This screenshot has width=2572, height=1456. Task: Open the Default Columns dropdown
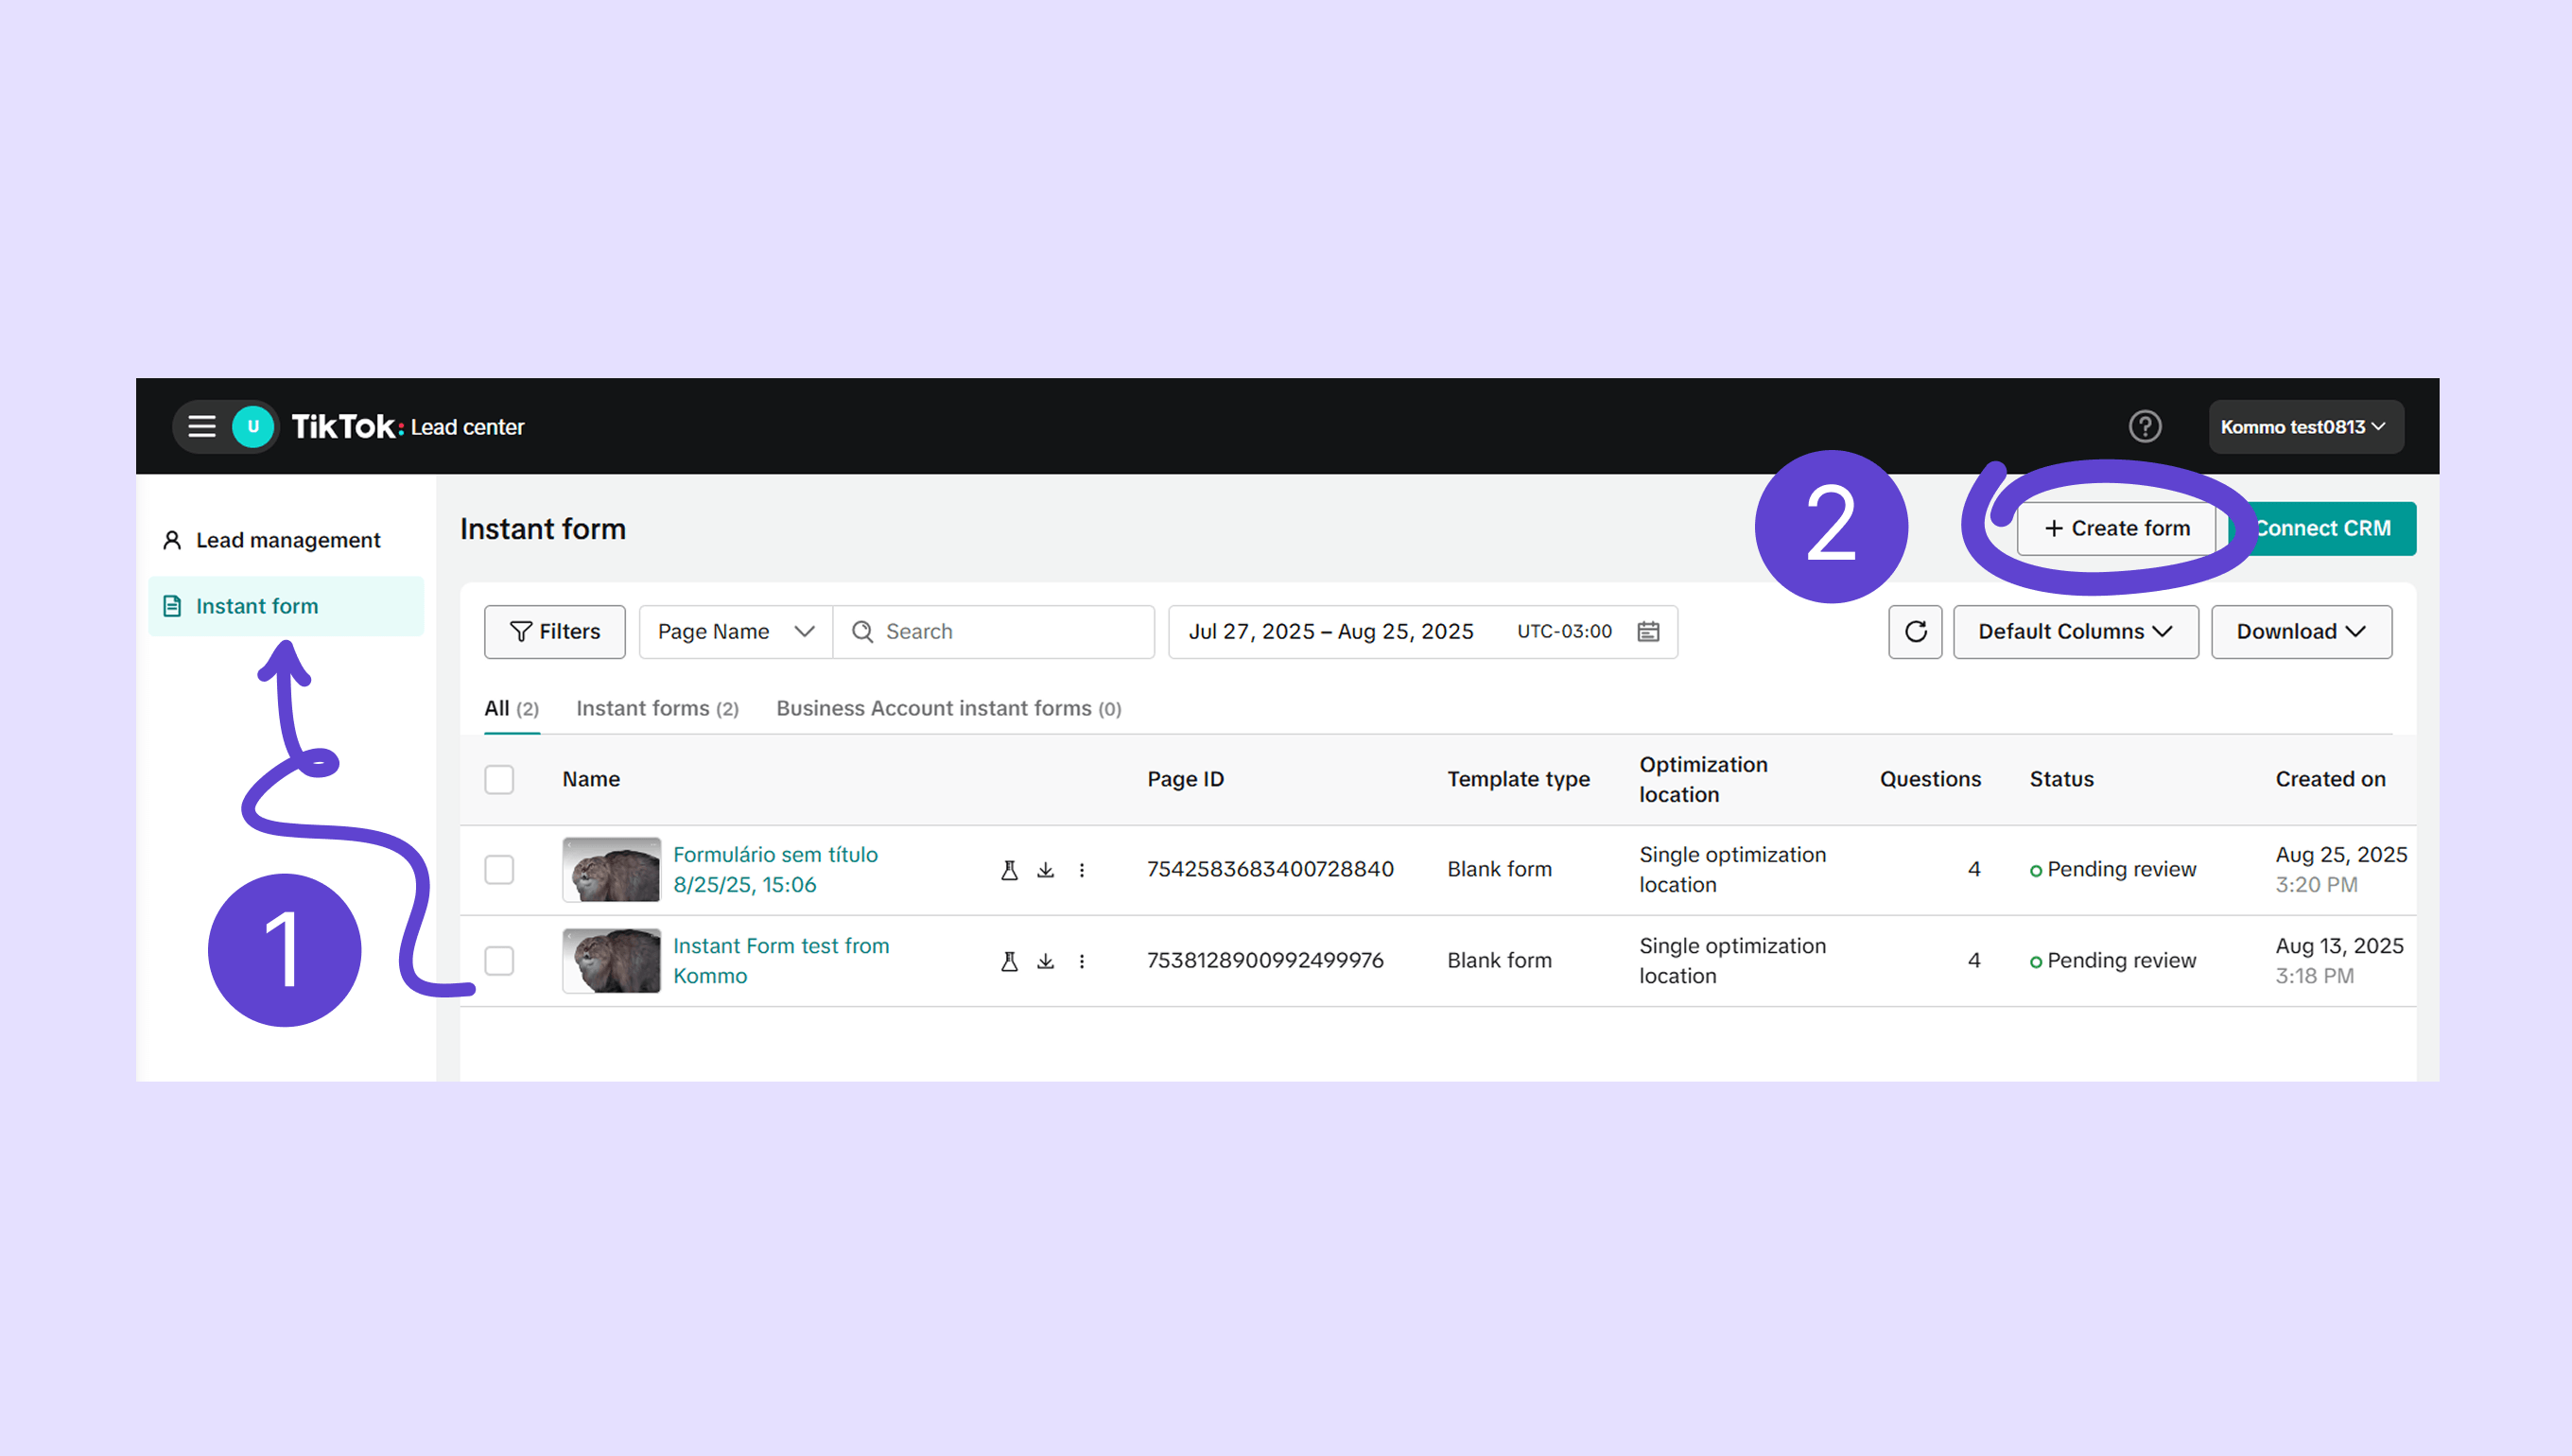(x=2075, y=632)
